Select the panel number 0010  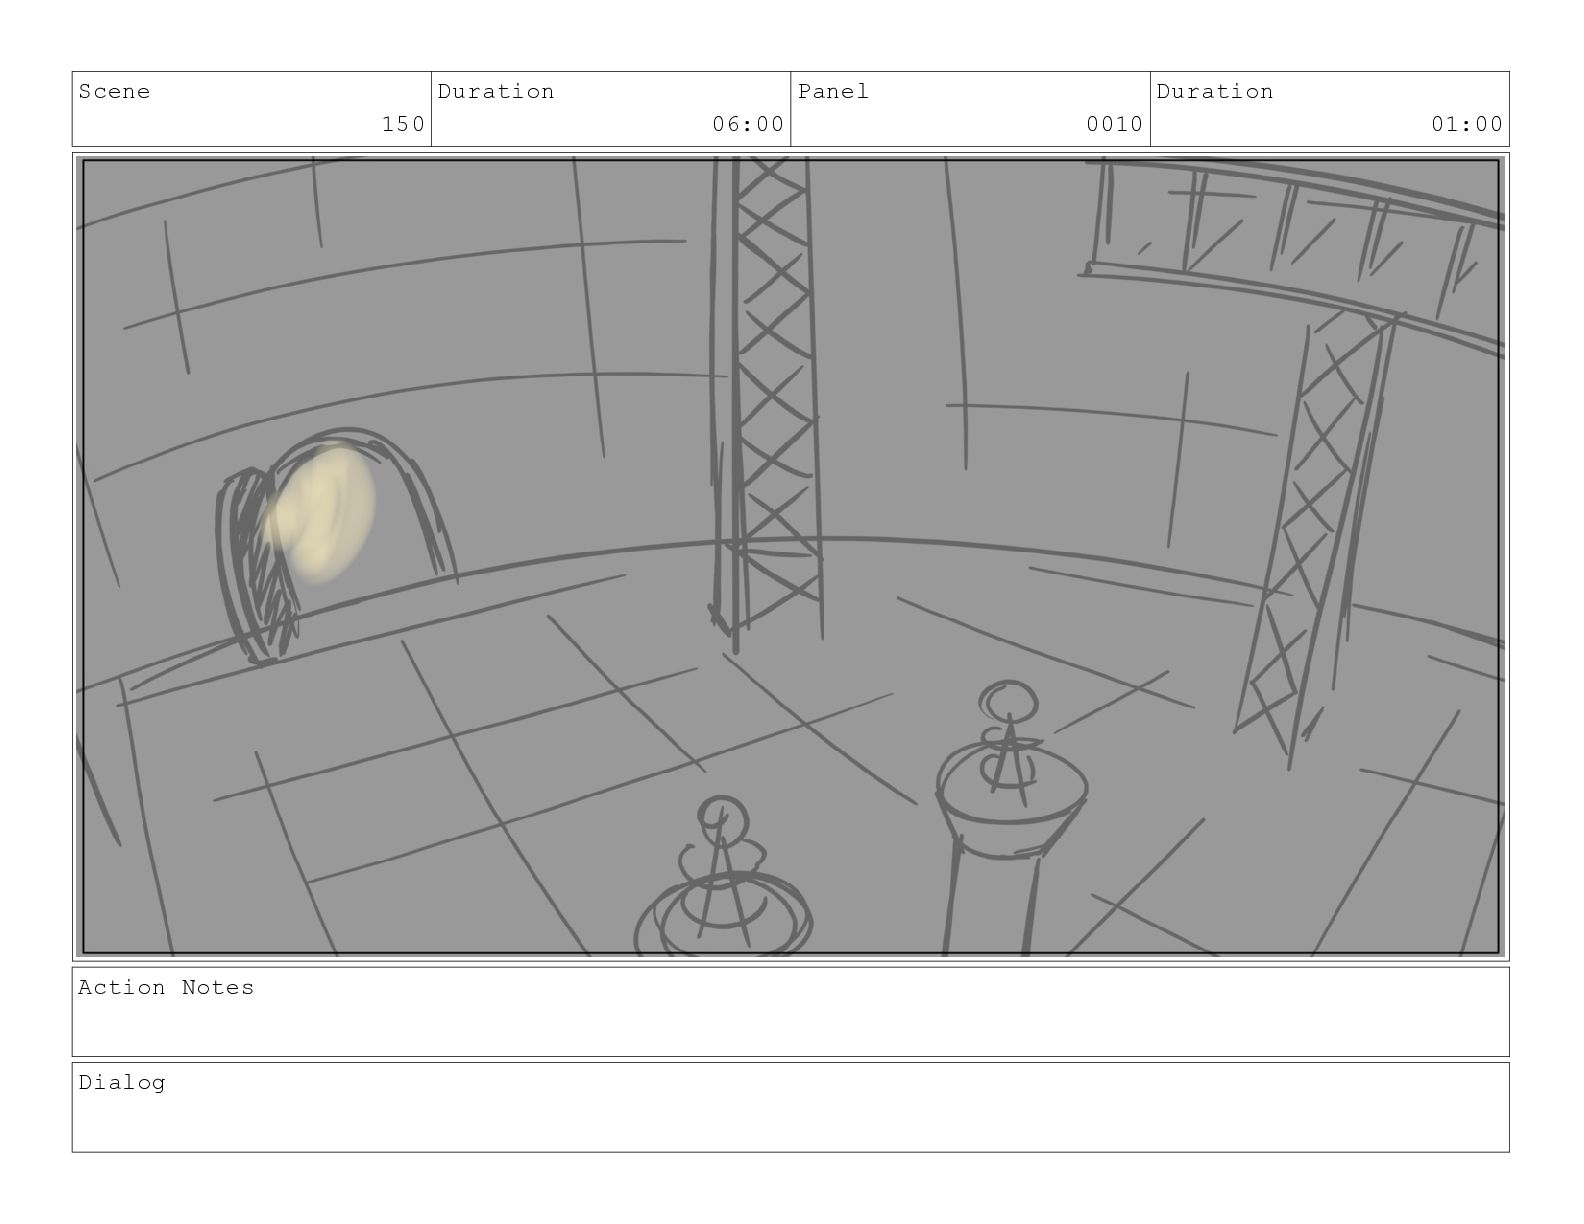pyautogui.click(x=1115, y=124)
